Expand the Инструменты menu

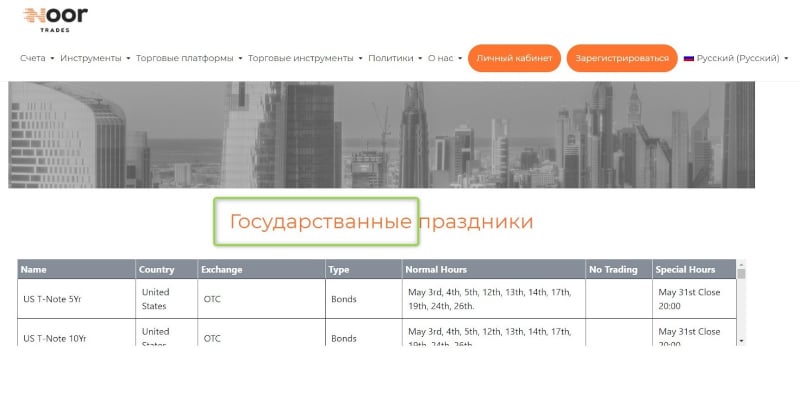[95, 58]
